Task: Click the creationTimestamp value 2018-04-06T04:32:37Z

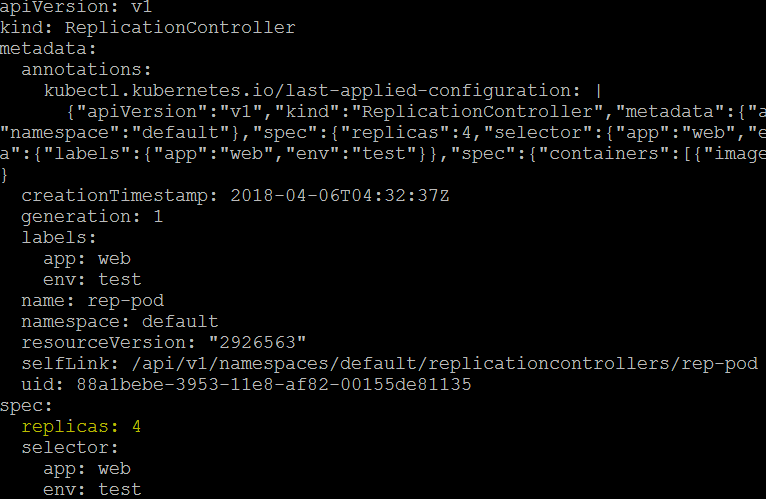Action: pyautogui.click(x=340, y=195)
